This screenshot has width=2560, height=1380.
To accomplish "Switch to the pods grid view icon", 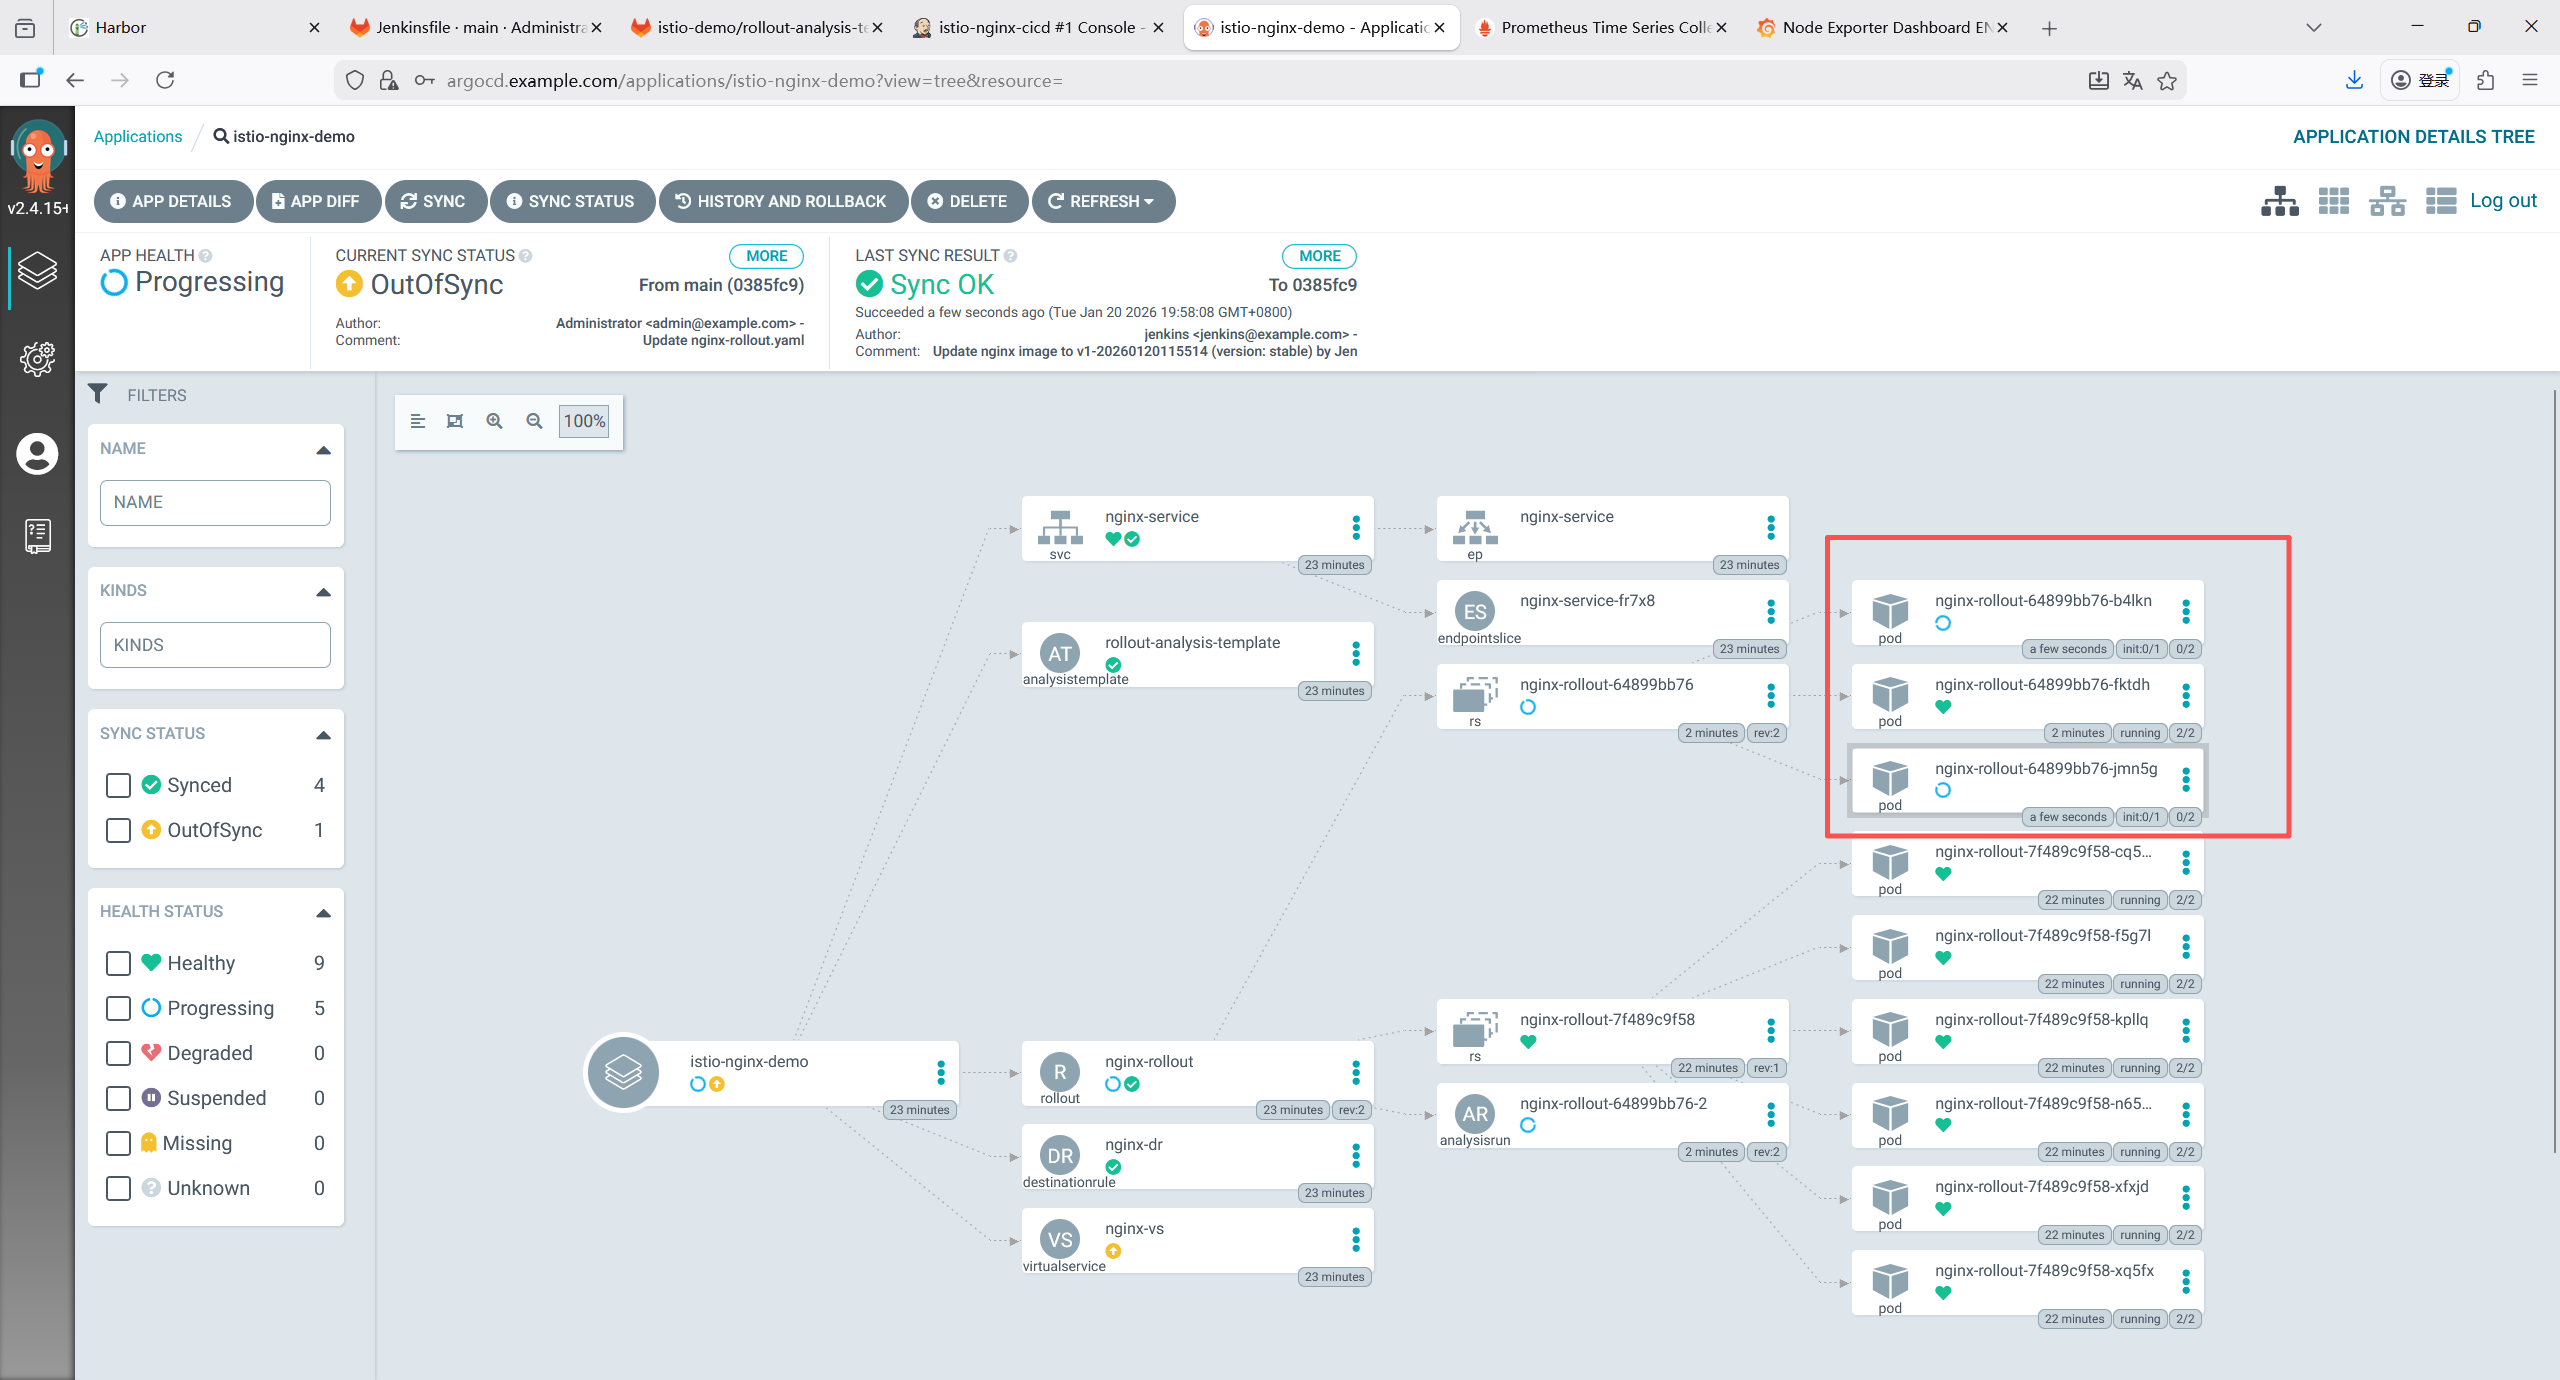I will pos(2333,201).
